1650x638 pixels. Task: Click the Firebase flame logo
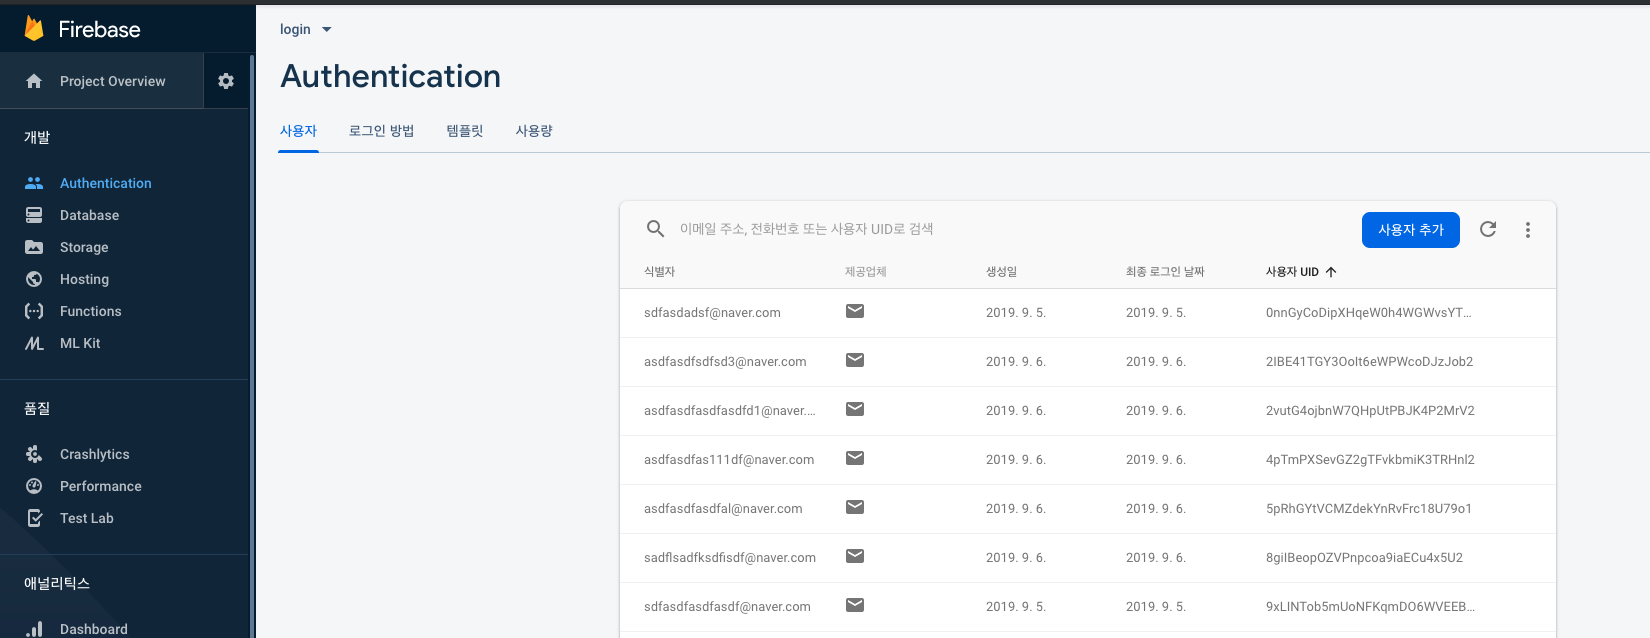(34, 28)
